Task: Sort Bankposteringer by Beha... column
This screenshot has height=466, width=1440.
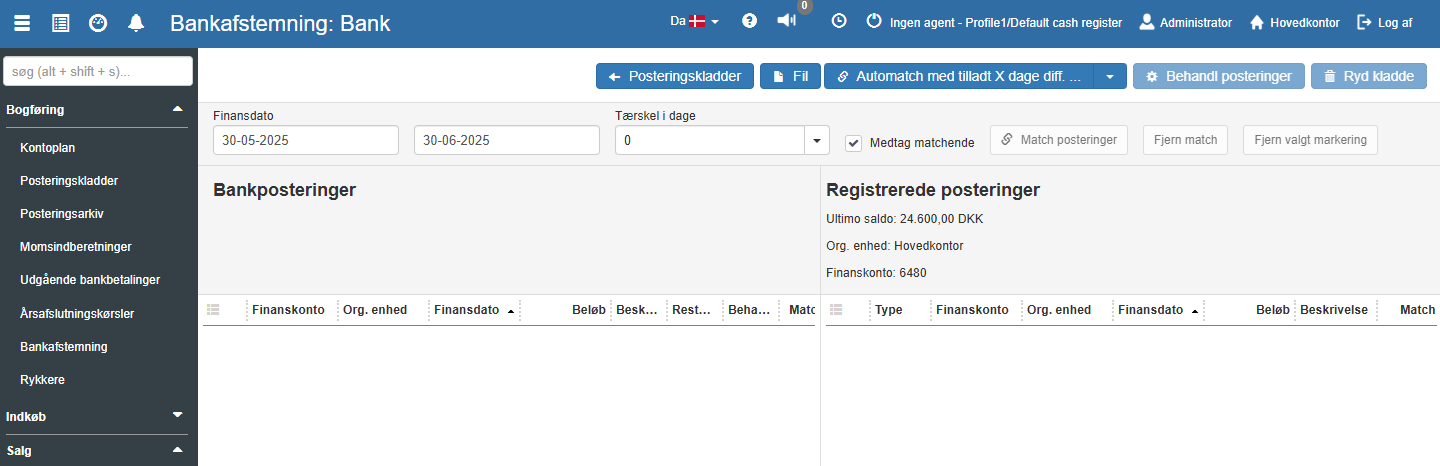Action: pyautogui.click(x=749, y=310)
